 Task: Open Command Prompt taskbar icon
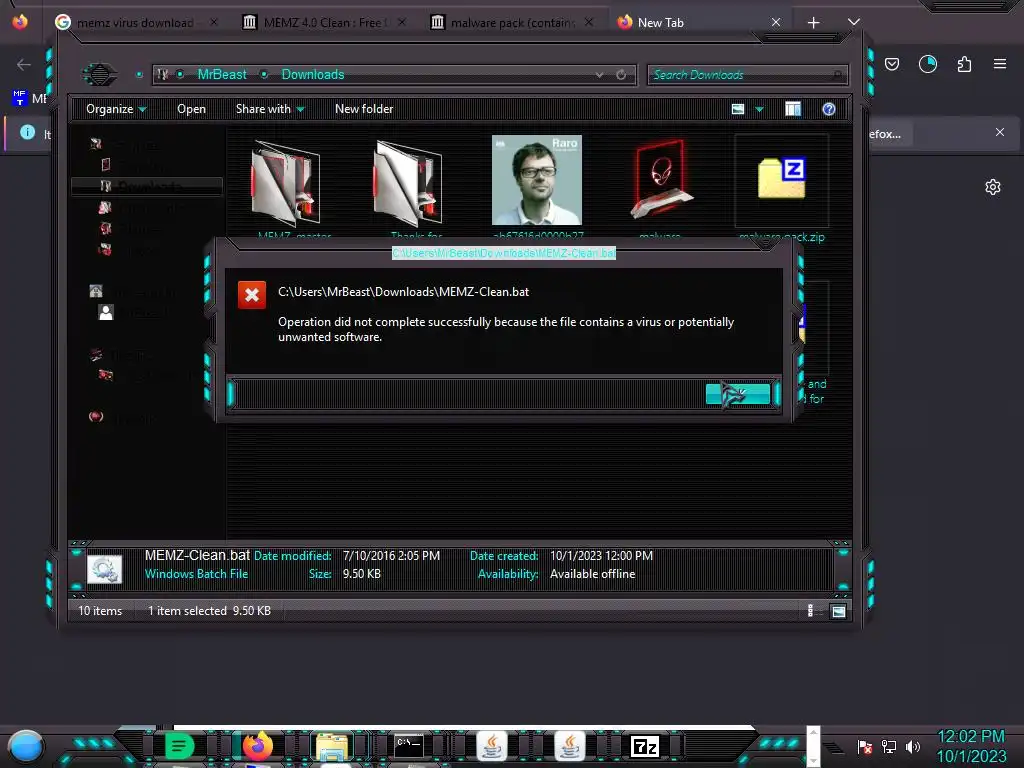pyautogui.click(x=409, y=745)
